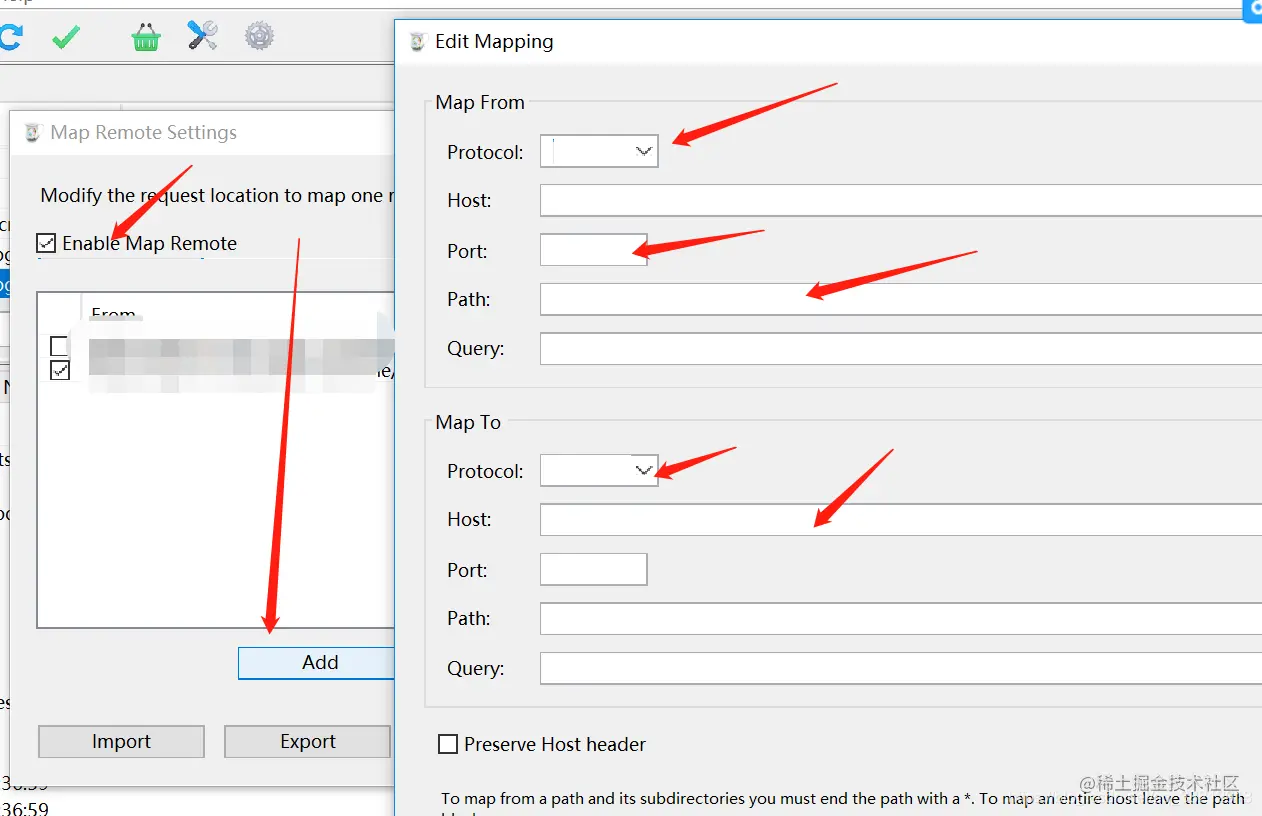Click the blue refresh toolbar icon
Image resolution: width=1262 pixels, height=816 pixels.
pos(9,38)
